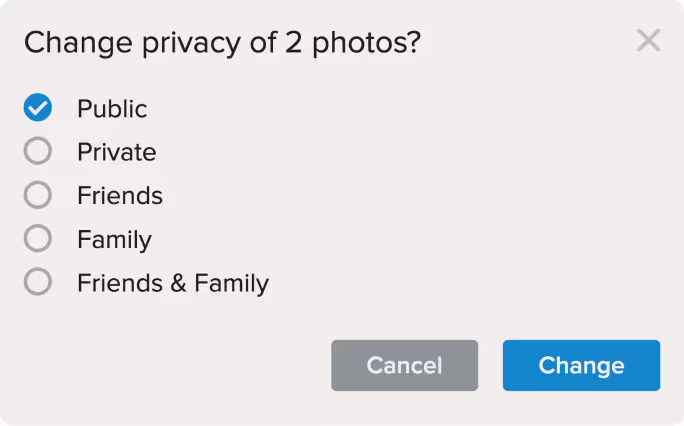This screenshot has height=426, width=684.
Task: Set photo privacy to Friends only
Action: [38, 196]
